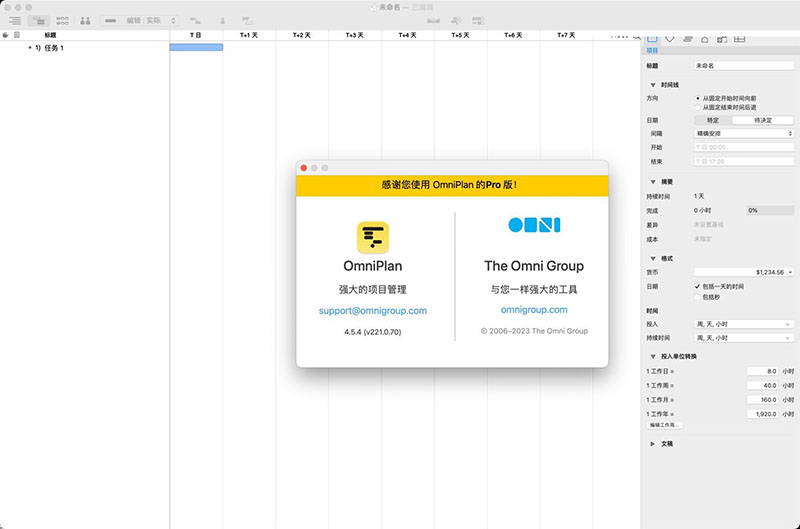
Task: Click the 1 工作月 hours field
Action: coord(763,400)
